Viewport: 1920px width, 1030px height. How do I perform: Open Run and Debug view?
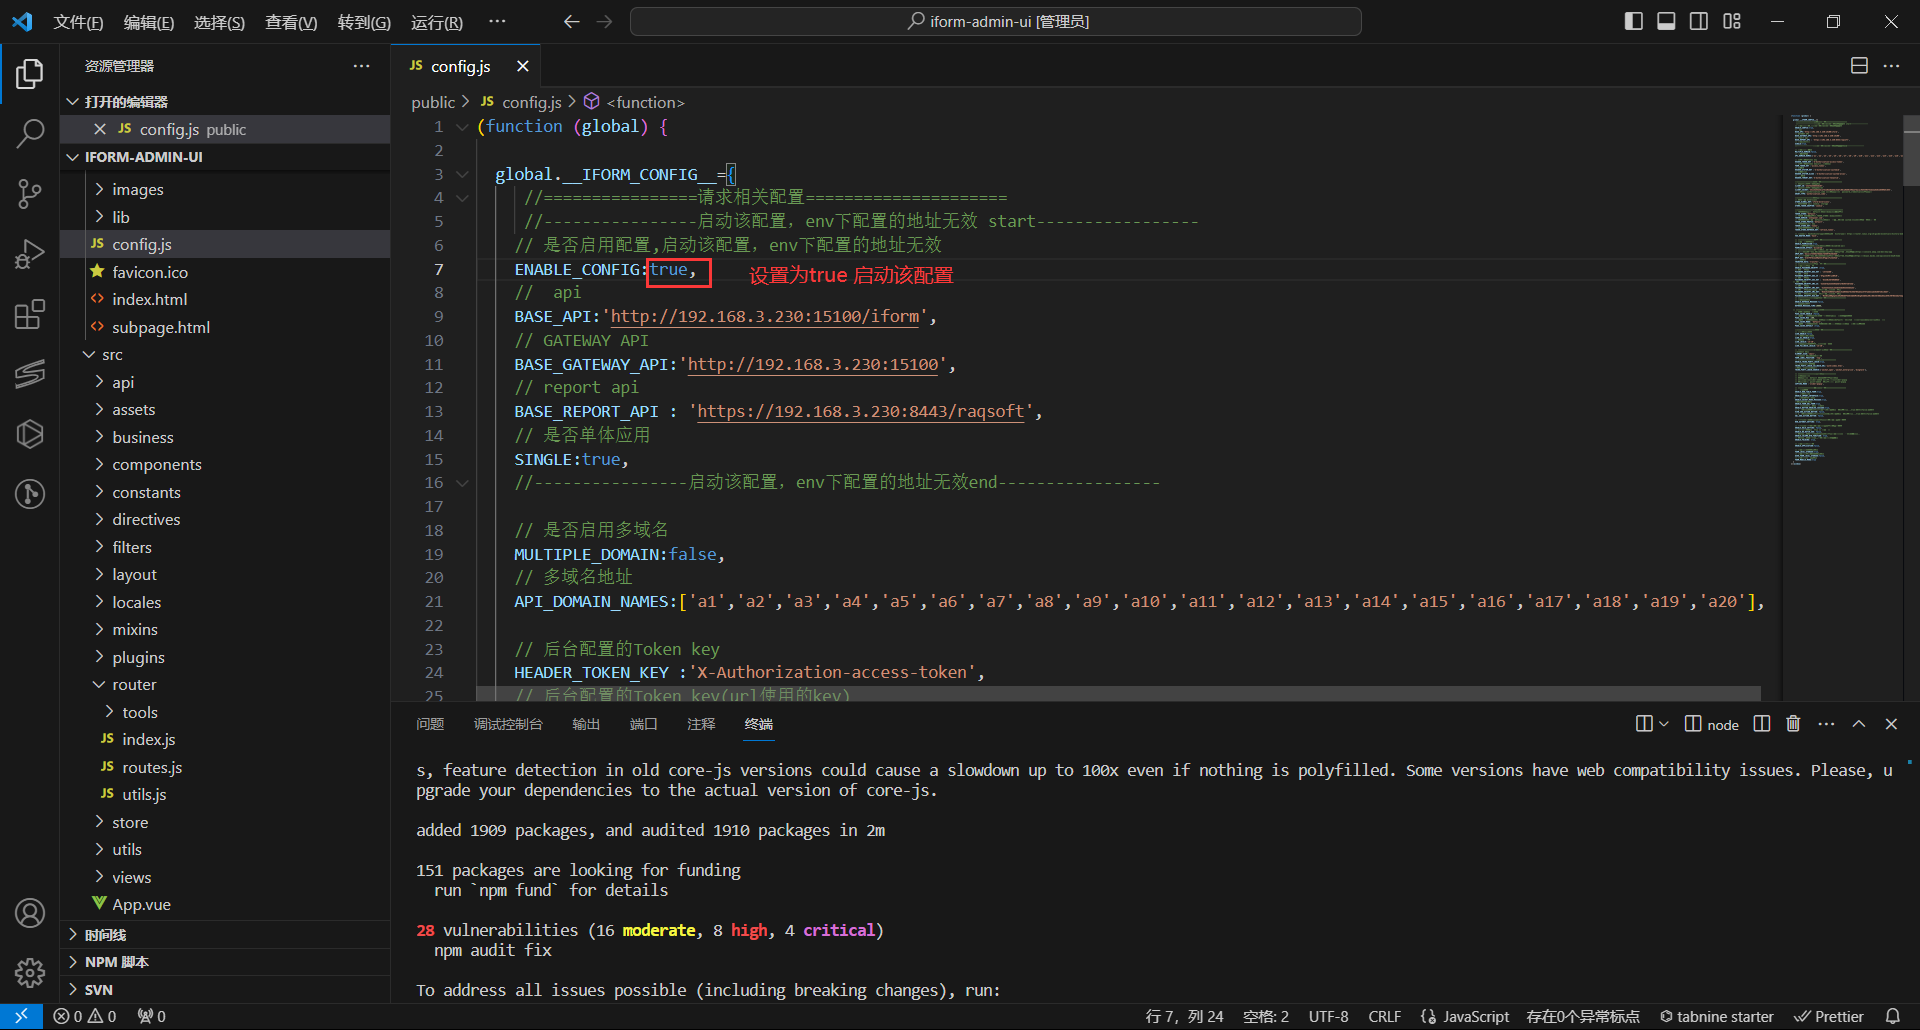tap(30, 254)
